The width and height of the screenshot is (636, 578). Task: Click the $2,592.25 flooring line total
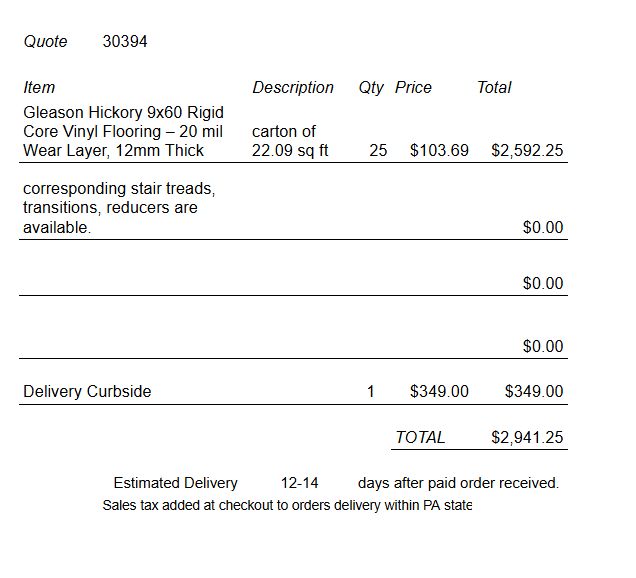pyautogui.click(x=527, y=151)
